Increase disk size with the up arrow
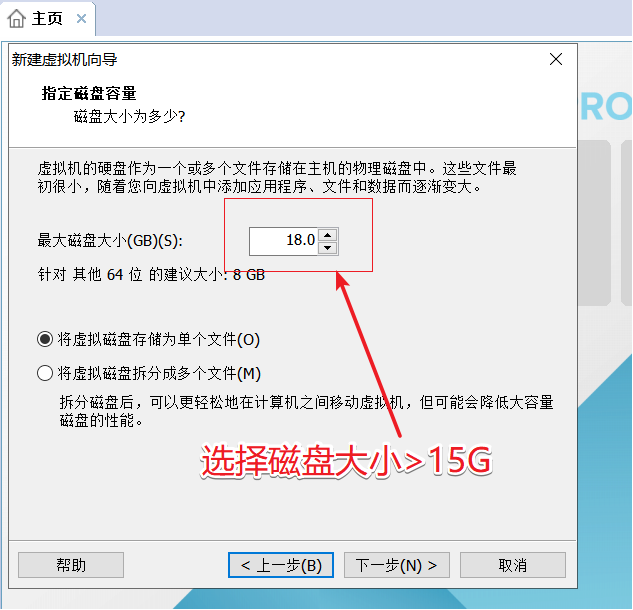Image resolution: width=633 pixels, height=610 pixels. (328, 235)
